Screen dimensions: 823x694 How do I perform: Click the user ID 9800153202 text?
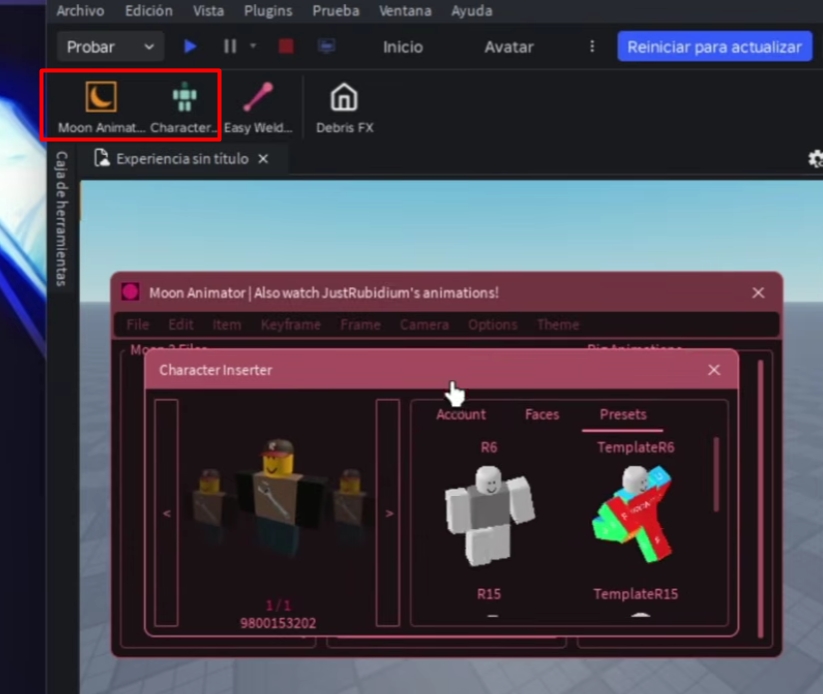click(x=278, y=623)
